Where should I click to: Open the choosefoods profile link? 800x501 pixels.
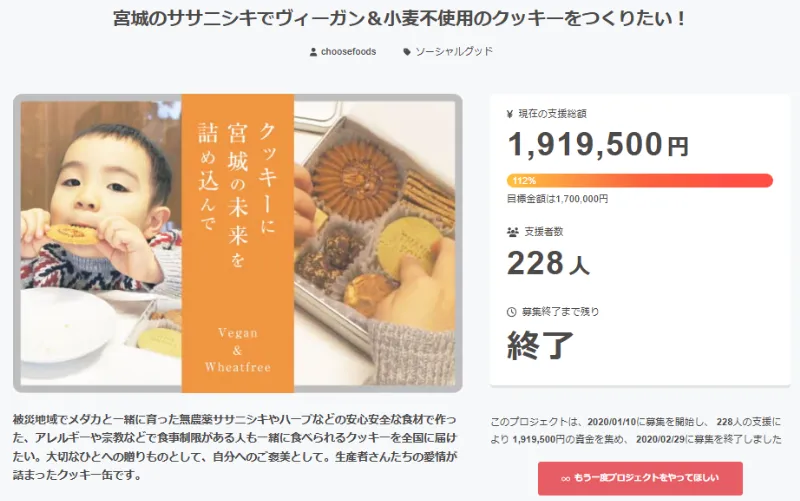(349, 52)
